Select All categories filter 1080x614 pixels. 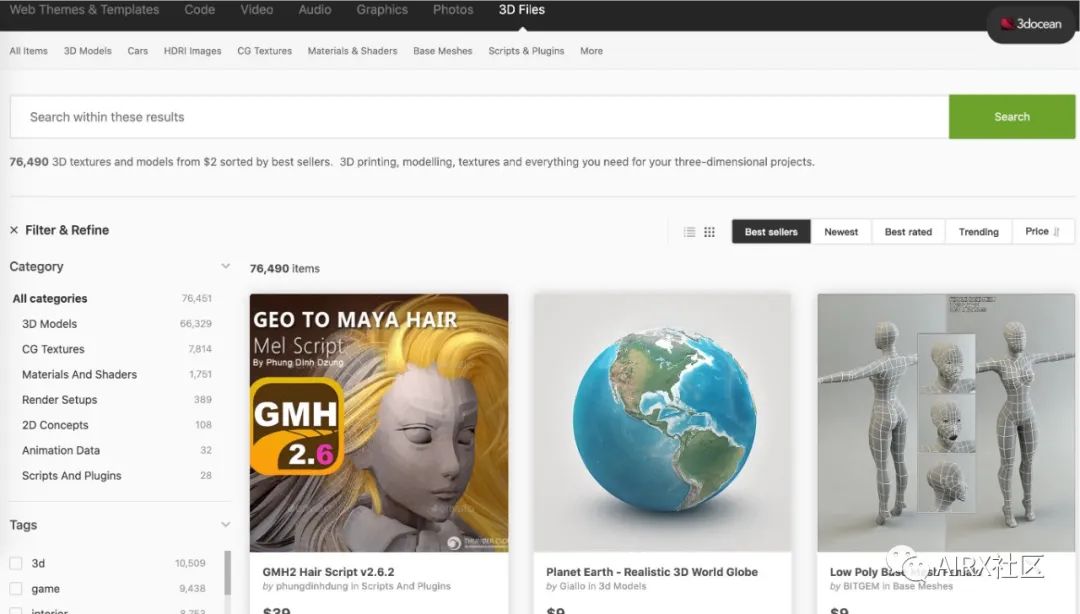50,299
